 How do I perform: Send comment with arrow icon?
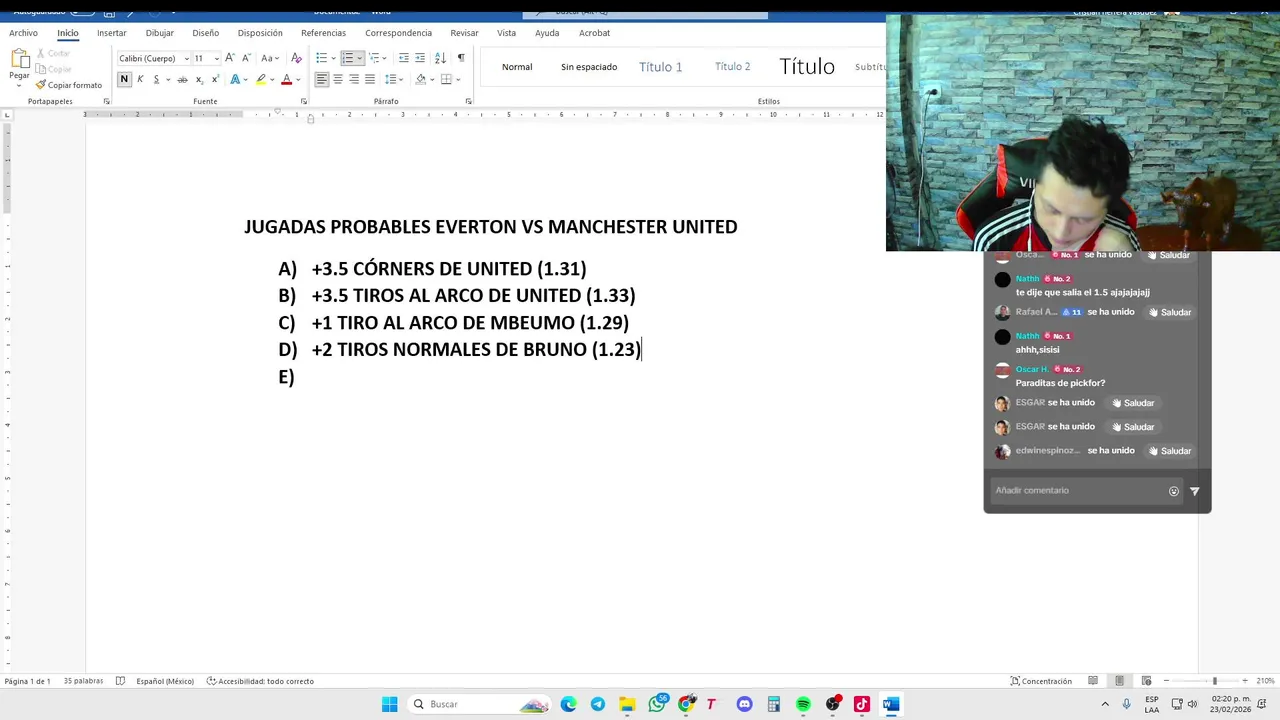tap(1194, 491)
